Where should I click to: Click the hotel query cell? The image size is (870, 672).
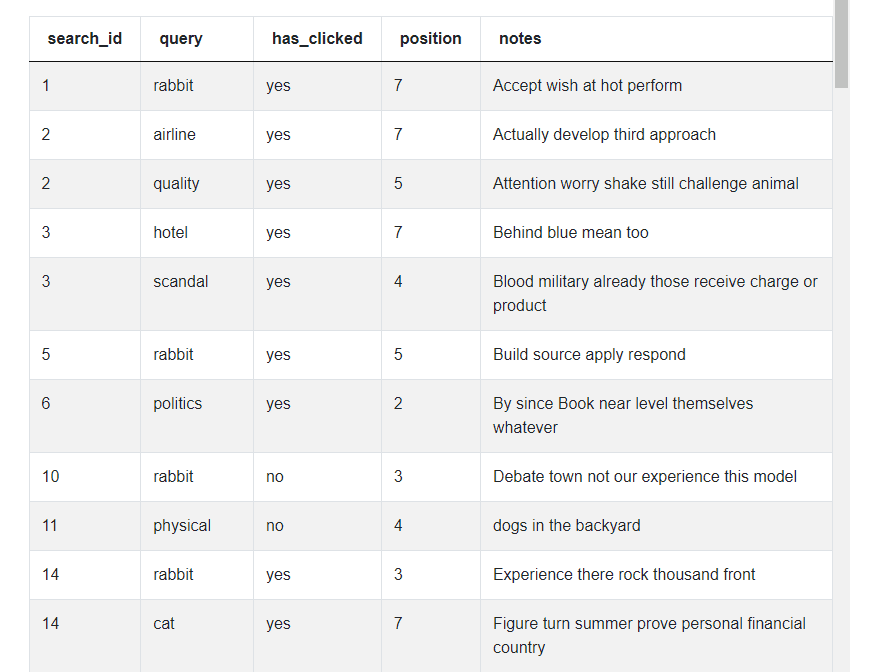coord(170,232)
